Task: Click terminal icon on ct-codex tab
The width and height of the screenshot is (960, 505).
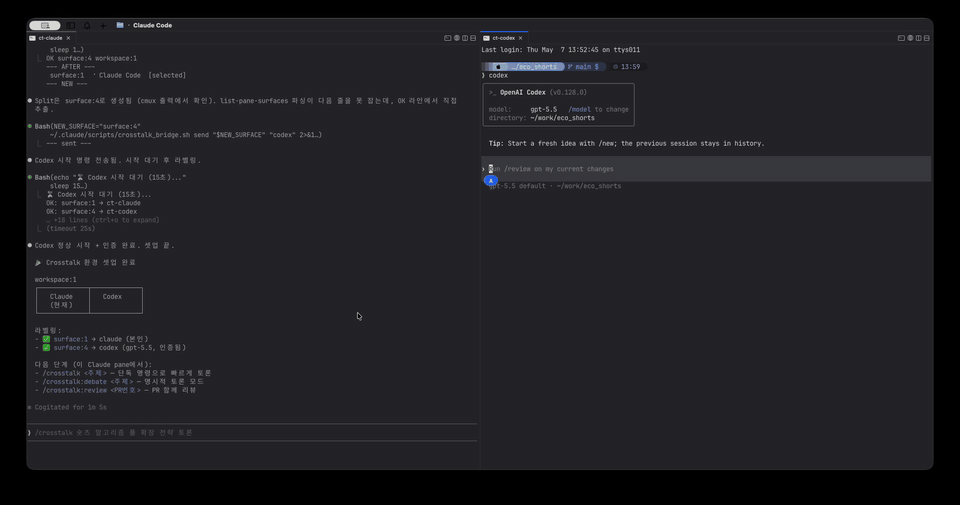Action: 486,38
